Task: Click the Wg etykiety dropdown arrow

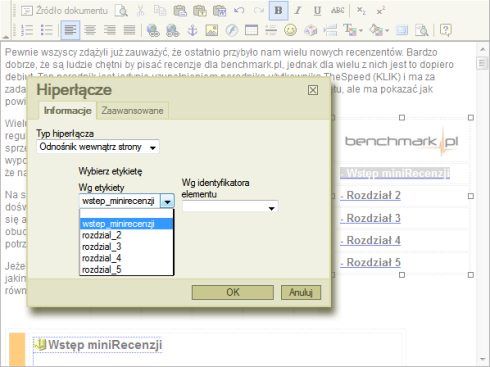Action: 167,201
